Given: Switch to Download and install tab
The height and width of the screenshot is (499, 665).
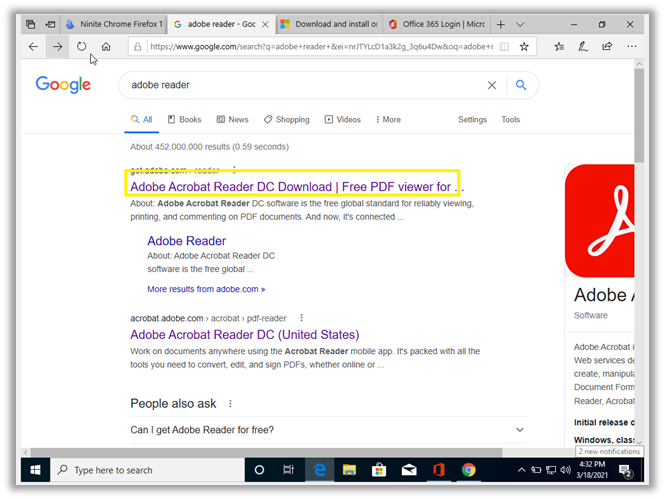Looking at the screenshot, I should (329, 24).
